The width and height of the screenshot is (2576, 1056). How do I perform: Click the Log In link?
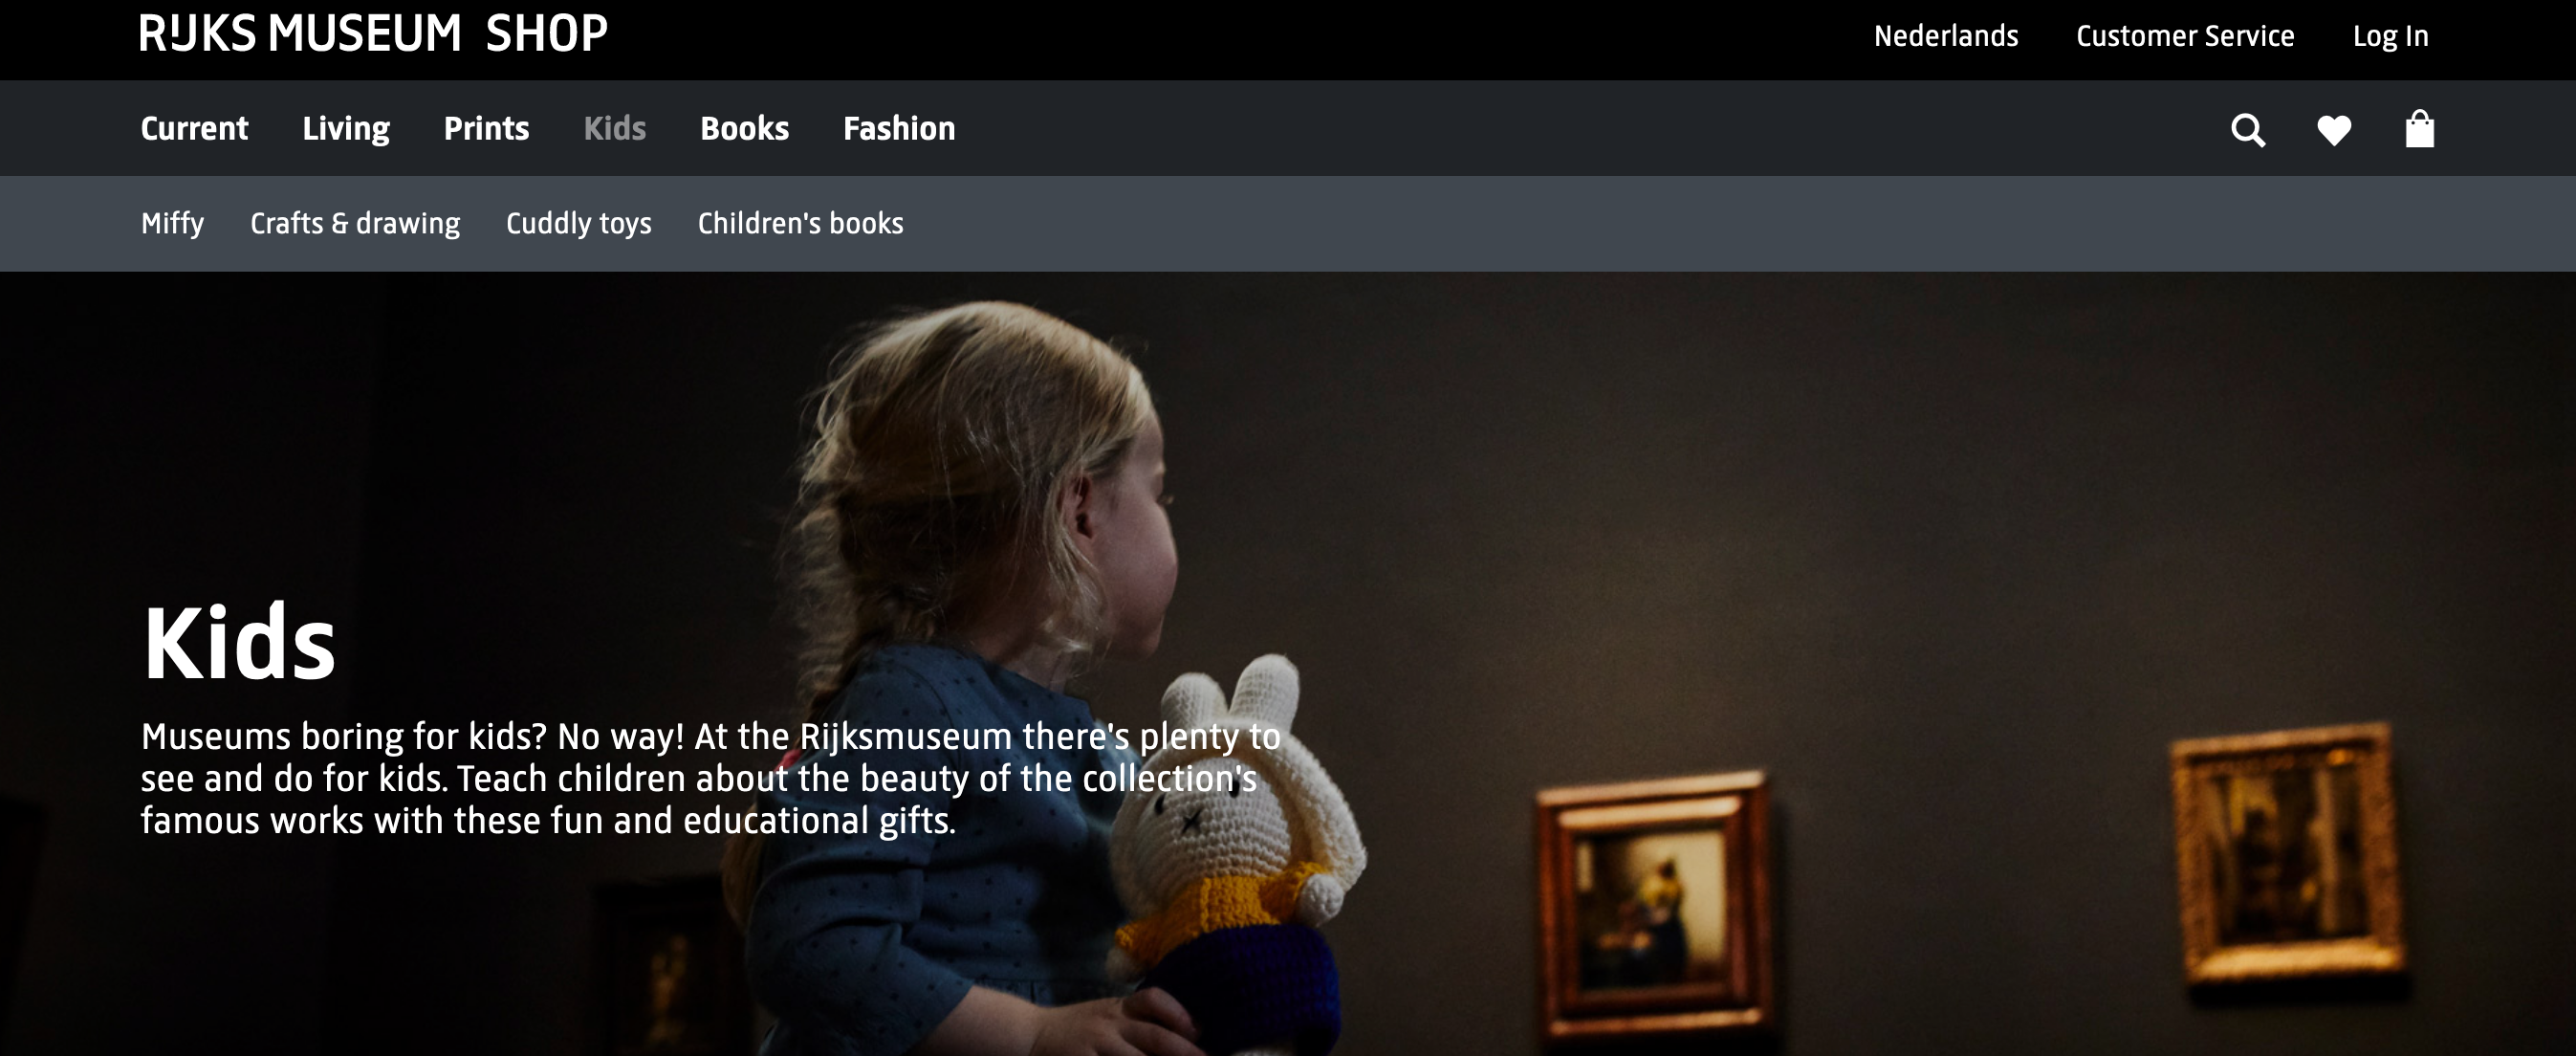click(x=2390, y=36)
